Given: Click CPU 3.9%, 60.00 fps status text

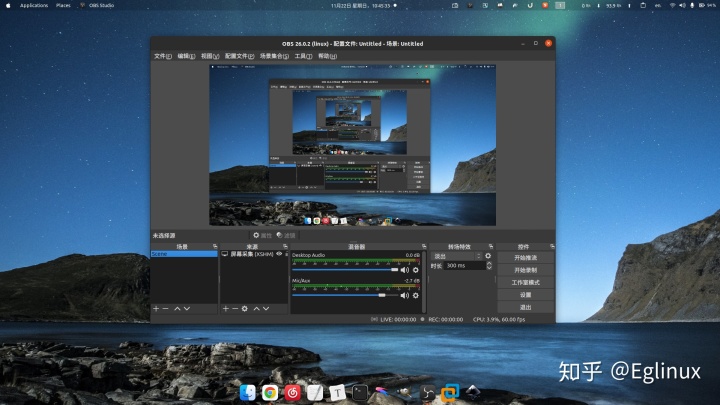Looking at the screenshot, I should click(x=499, y=319).
